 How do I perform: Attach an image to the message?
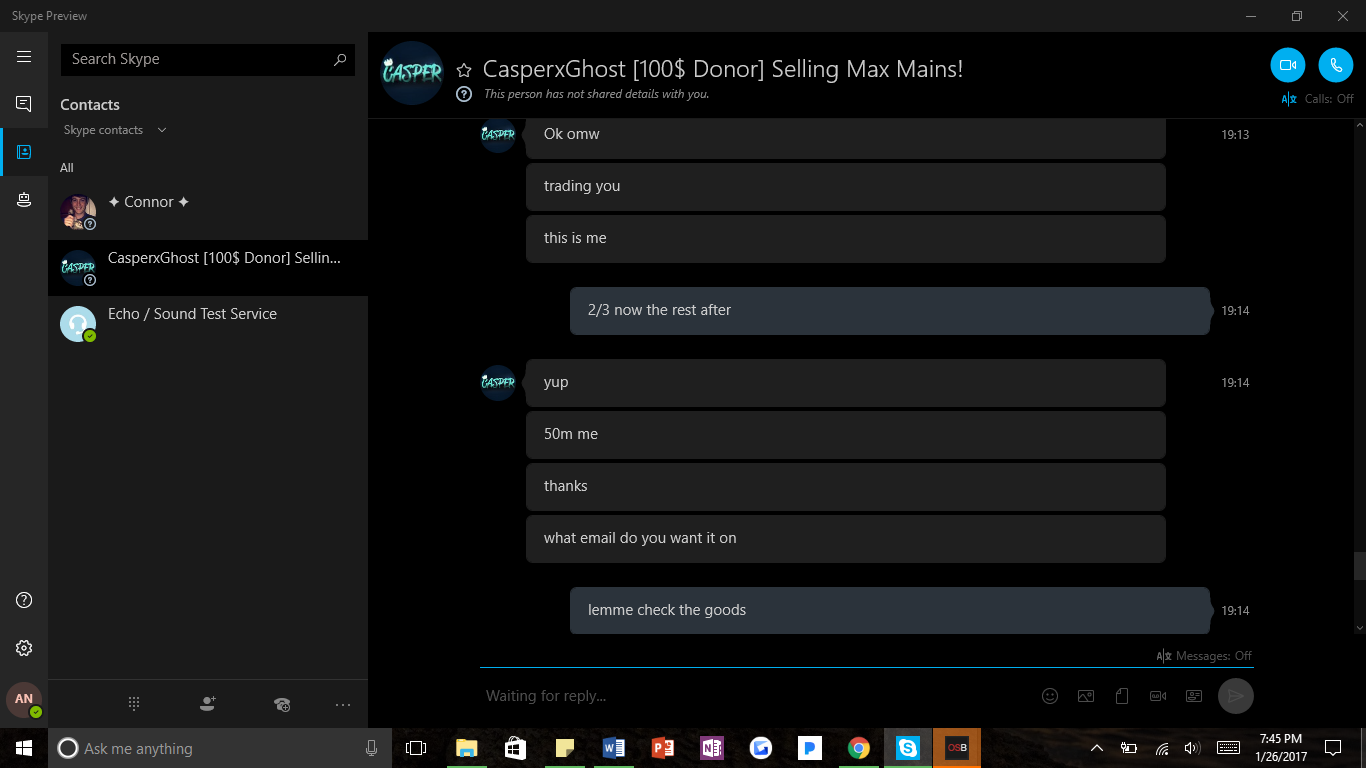[x=1086, y=696]
